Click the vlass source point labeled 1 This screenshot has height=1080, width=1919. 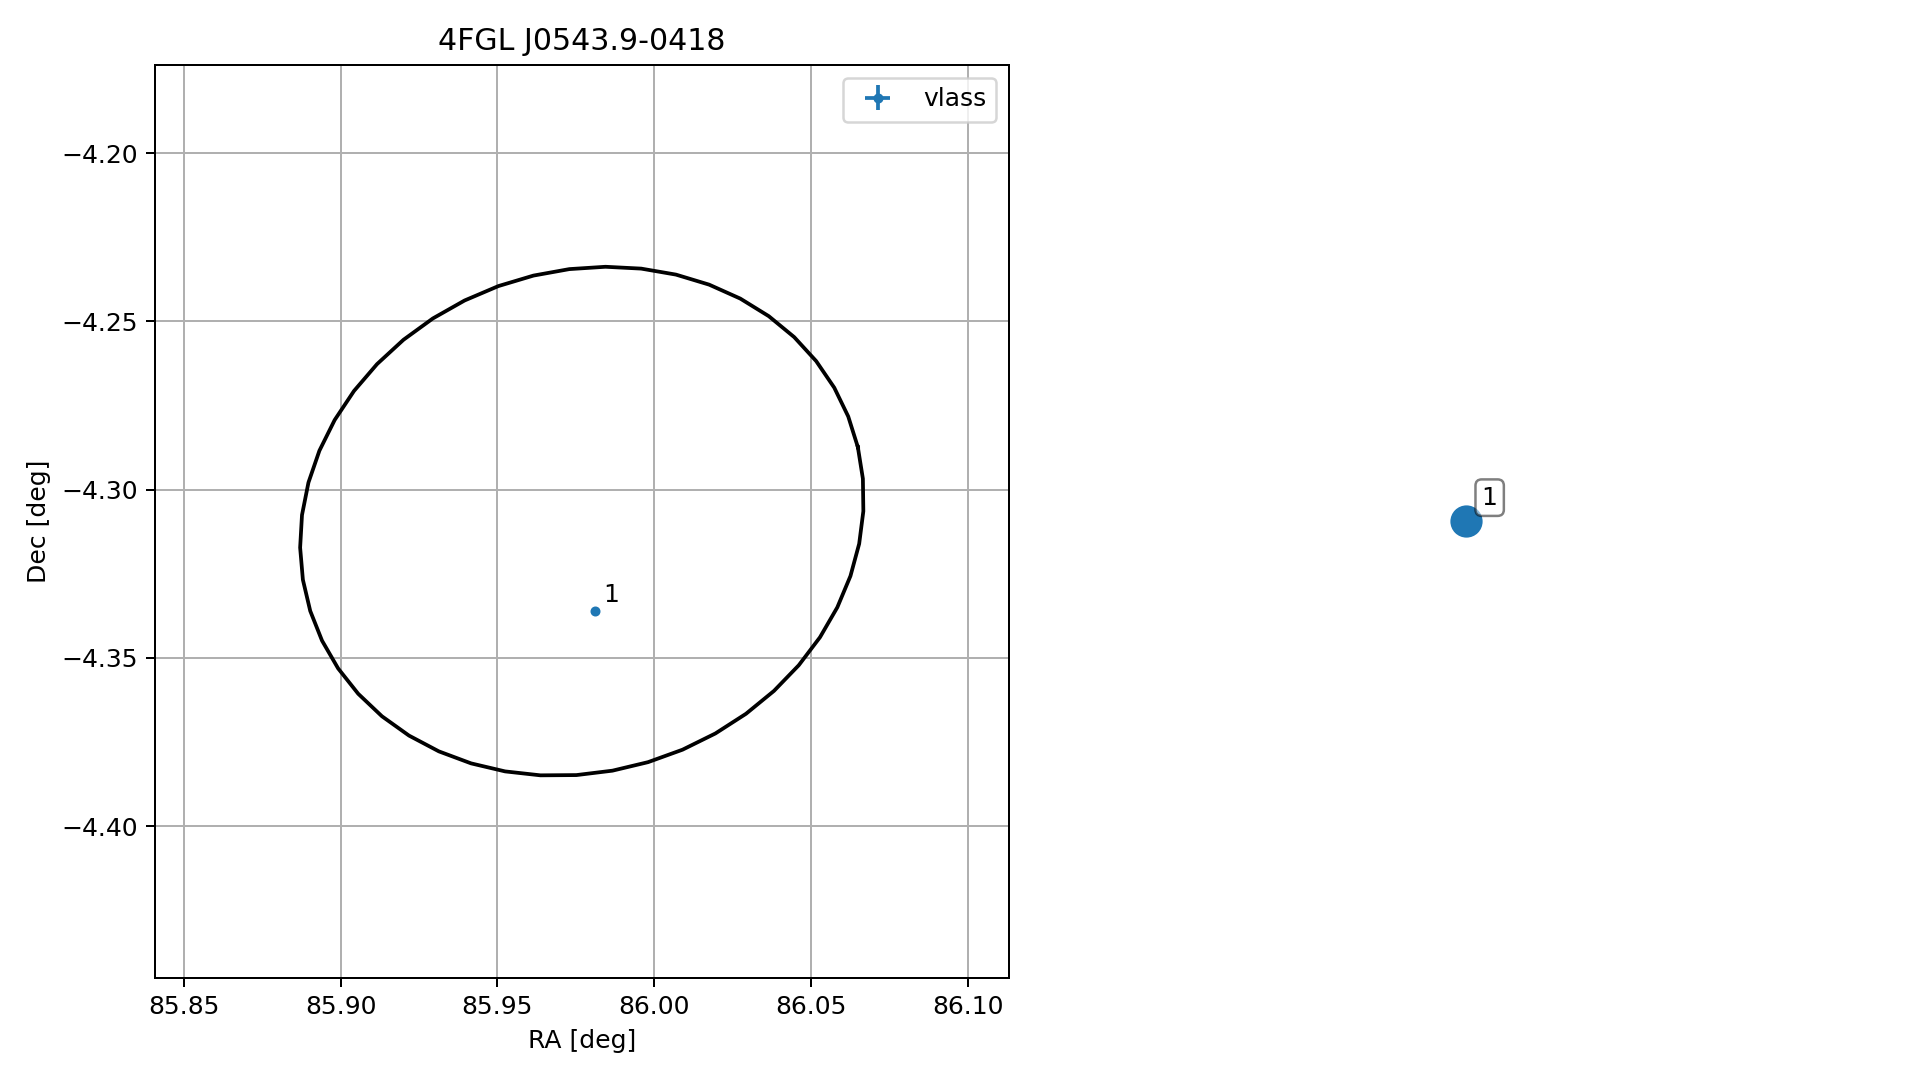tap(595, 611)
